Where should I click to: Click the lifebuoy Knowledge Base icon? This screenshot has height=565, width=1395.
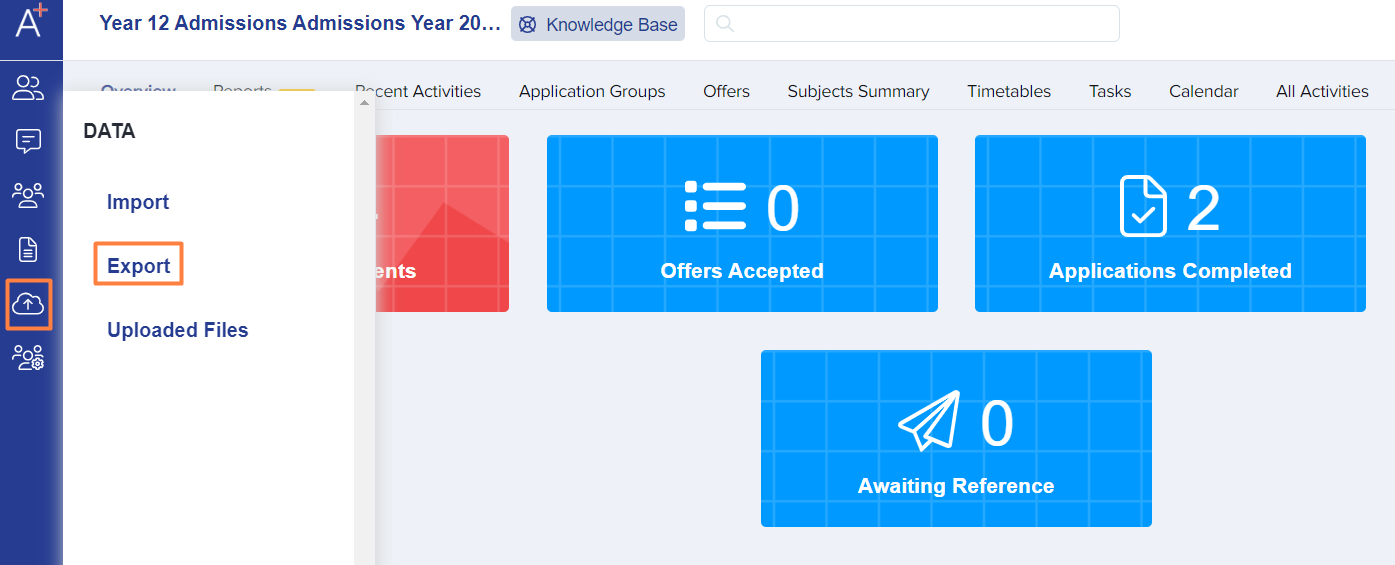[x=527, y=25]
